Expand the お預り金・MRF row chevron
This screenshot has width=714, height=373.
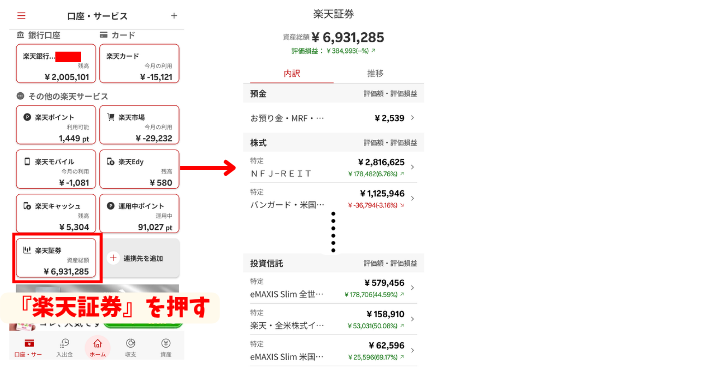(x=412, y=118)
